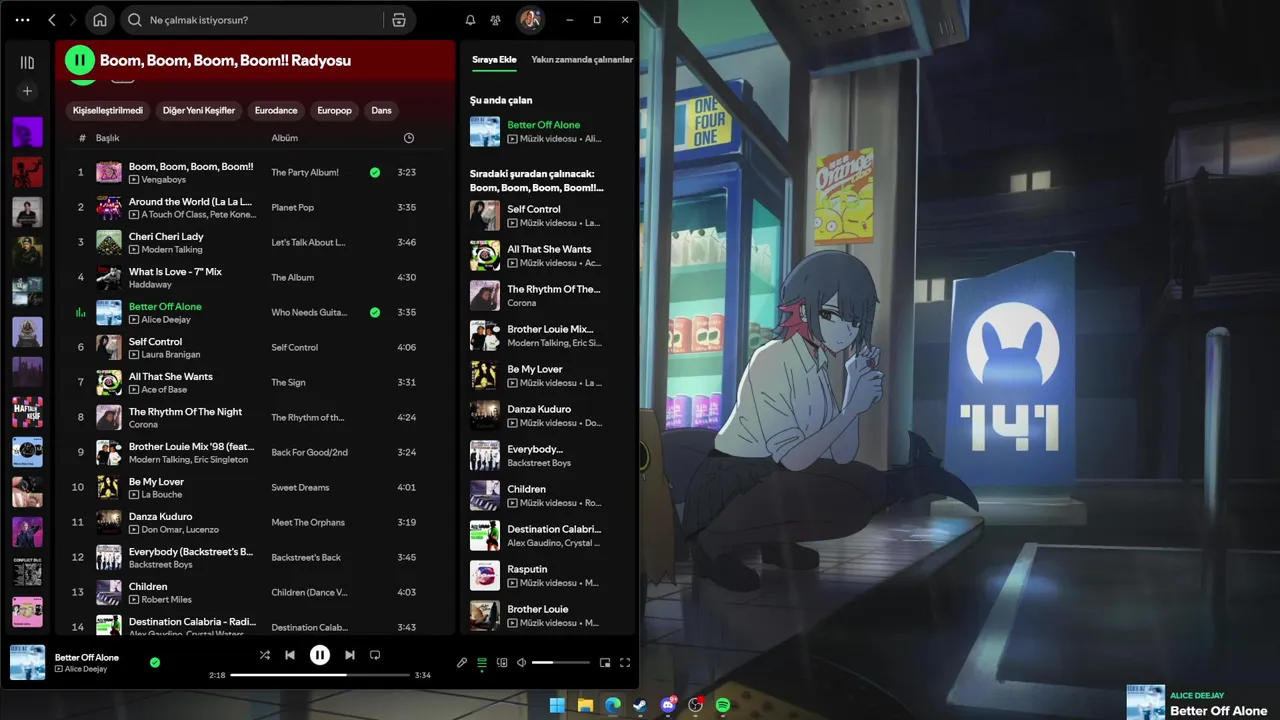The height and width of the screenshot is (720, 1280).
Task: Click 'Rasputin' in the queue panel
Action: (527, 569)
